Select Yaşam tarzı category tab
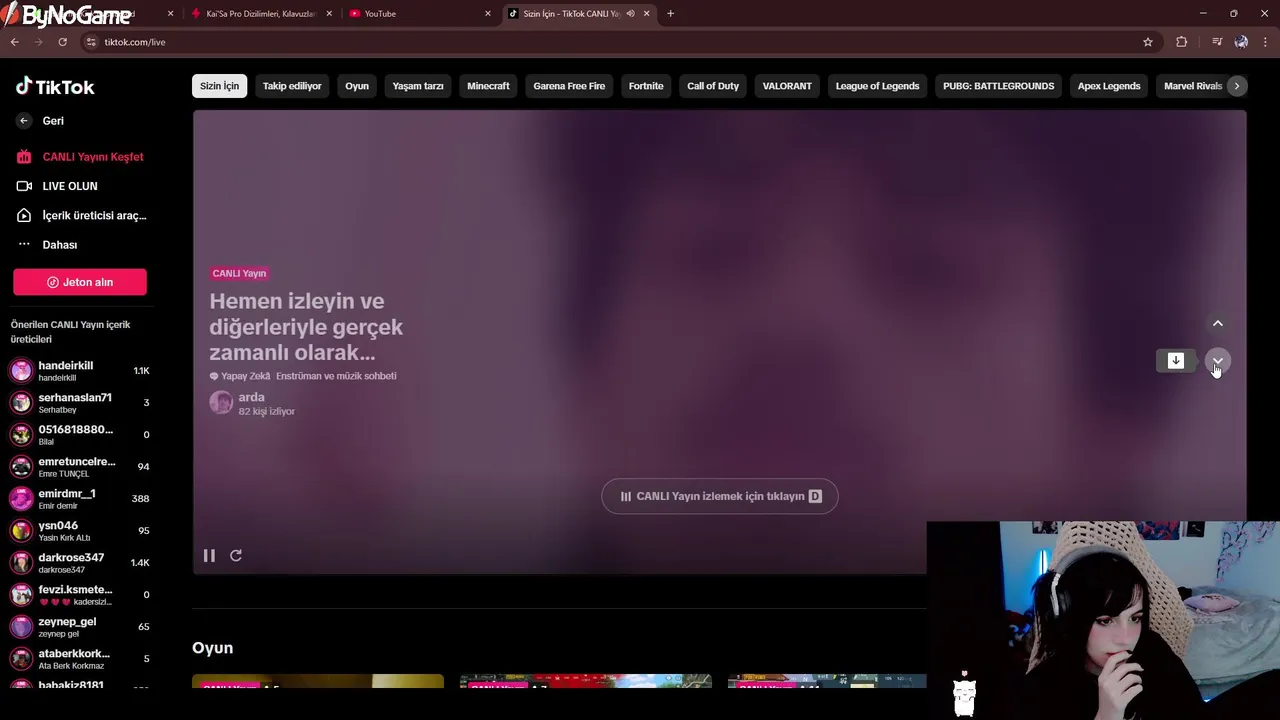This screenshot has height=720, width=1280. click(x=418, y=86)
